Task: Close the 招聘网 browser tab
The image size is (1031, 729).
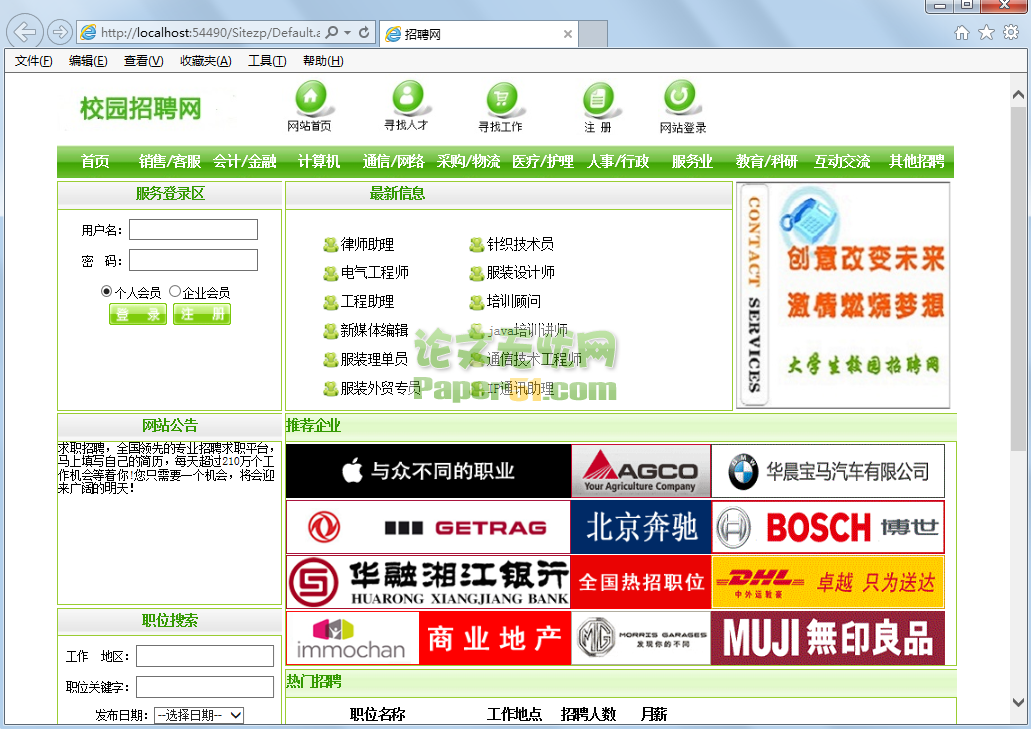Action: (x=567, y=34)
